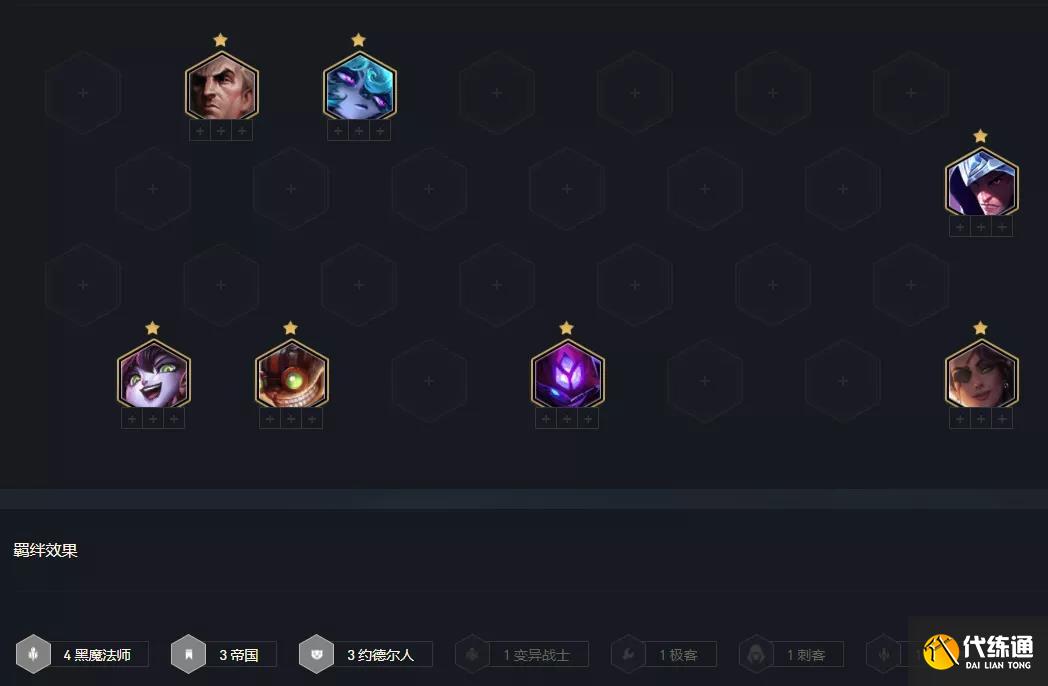The width and height of the screenshot is (1048, 686).
Task: Select the 3 约德尔人 trait label
Action: click(x=381, y=655)
